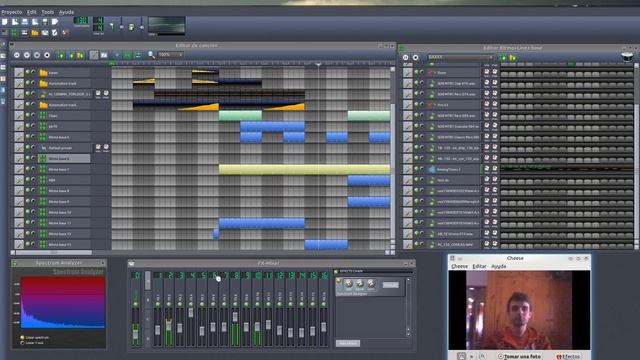Solo the Ritmo base 11 track
Viewport: 640px width, 360px height.
pyautogui.click(x=33, y=223)
